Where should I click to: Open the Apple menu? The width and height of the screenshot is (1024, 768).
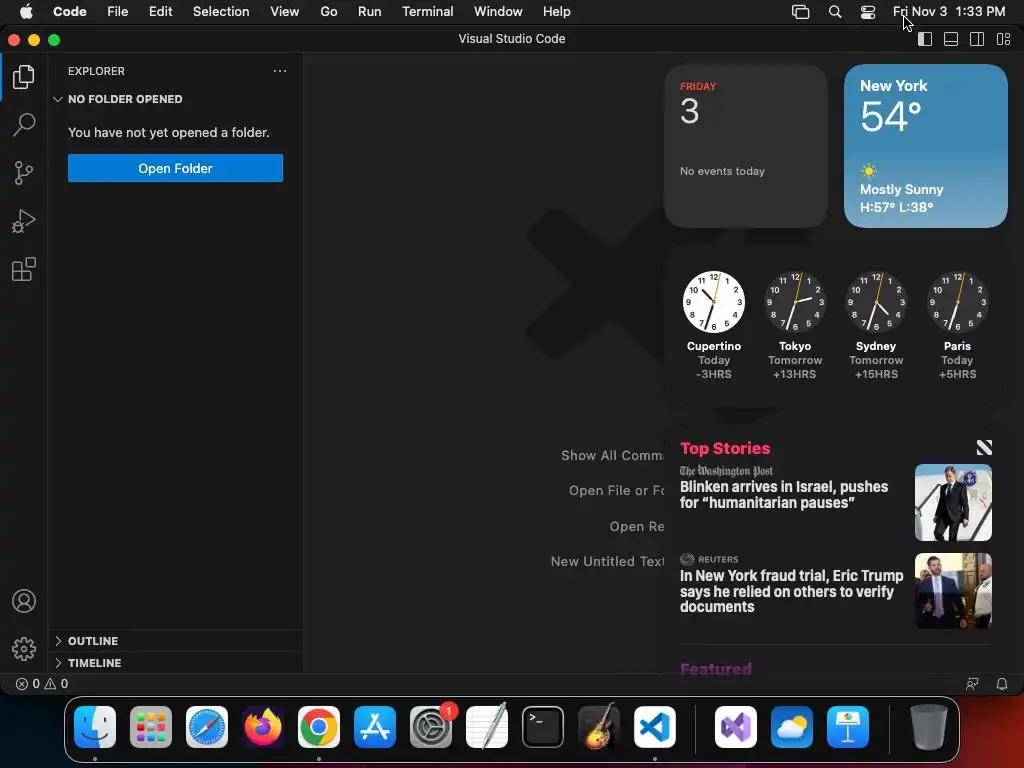pyautogui.click(x=26, y=12)
